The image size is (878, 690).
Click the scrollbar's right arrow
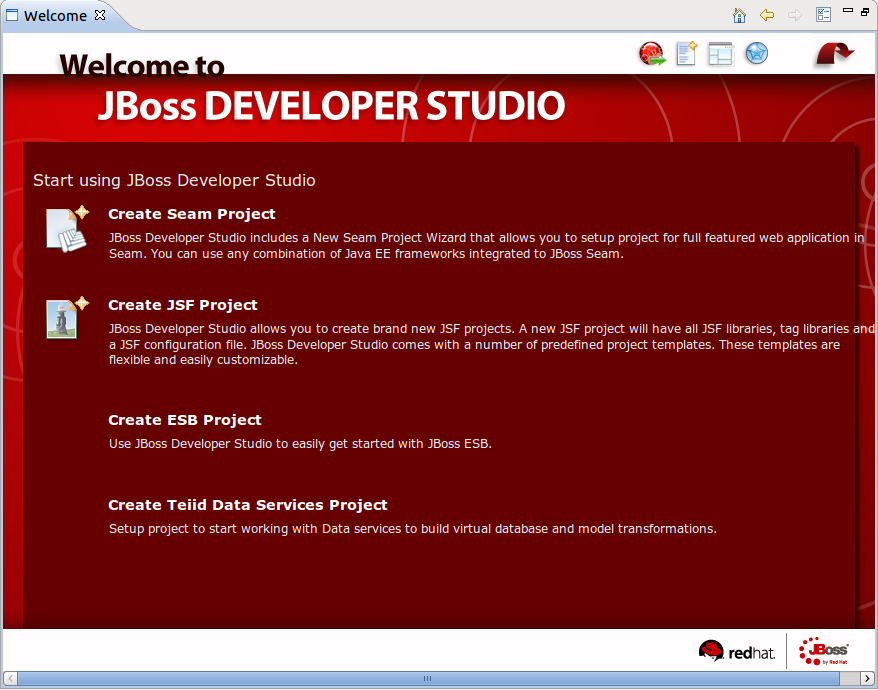(867, 678)
